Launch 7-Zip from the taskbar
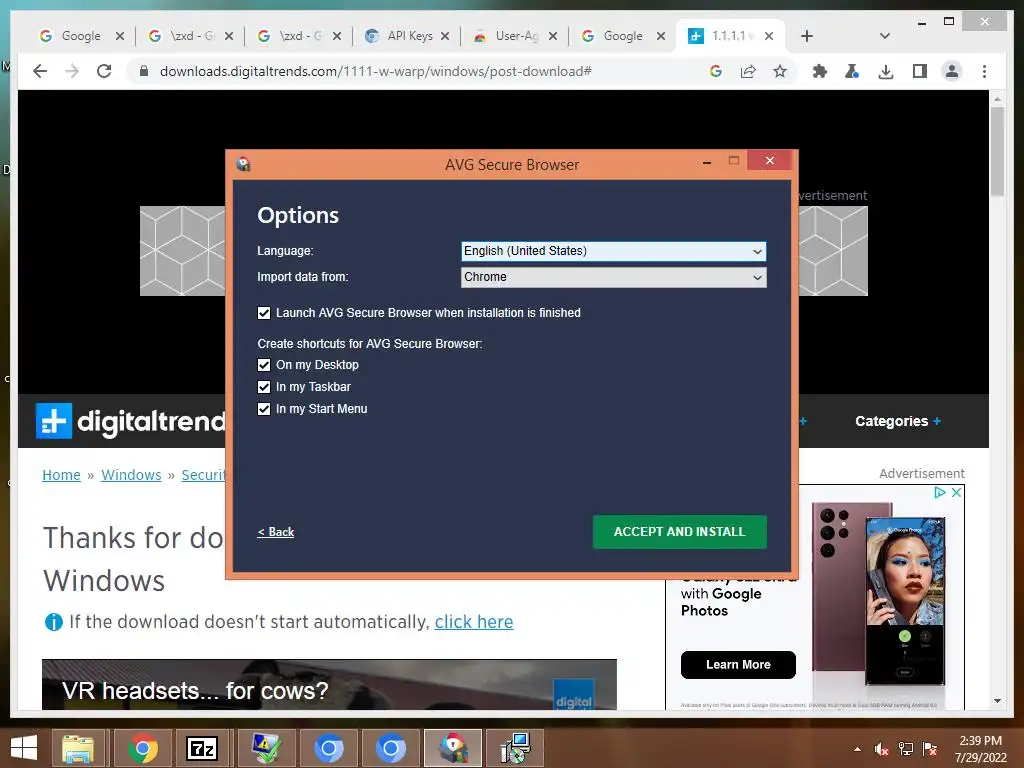The image size is (1024, 768). point(202,748)
